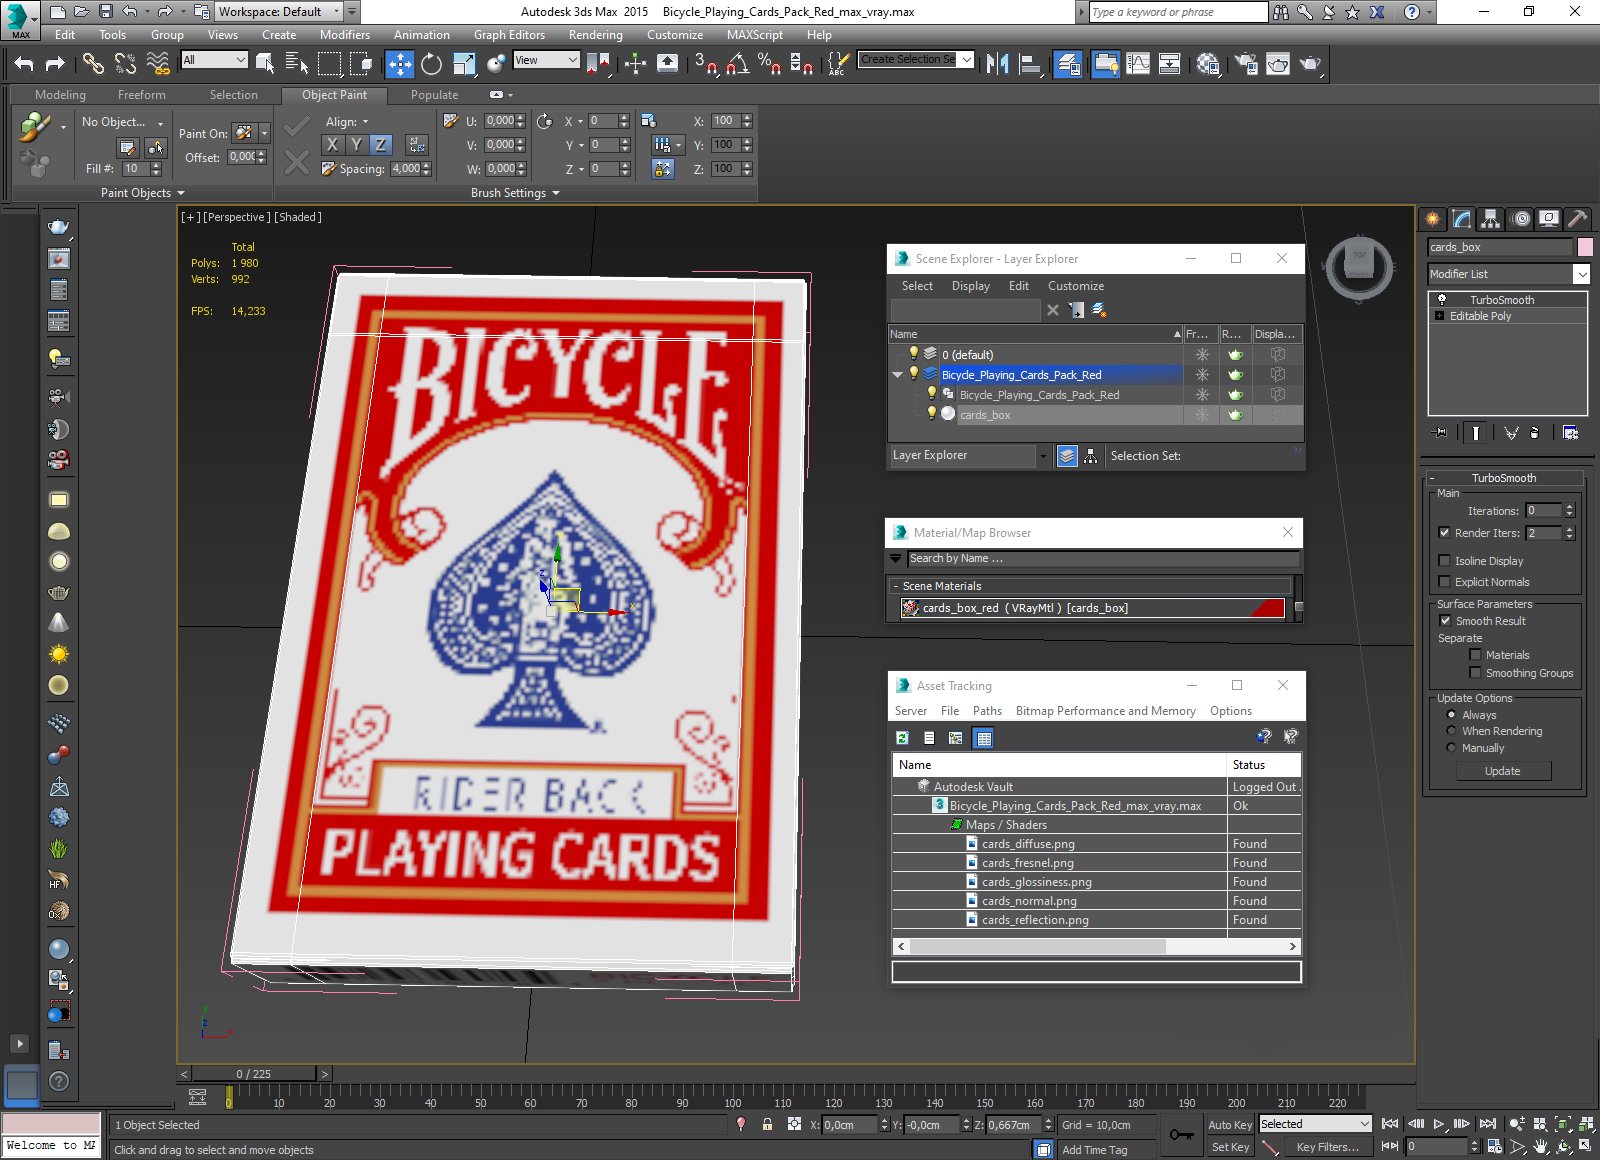Open the Layer Explorer dropdown

click(1043, 456)
